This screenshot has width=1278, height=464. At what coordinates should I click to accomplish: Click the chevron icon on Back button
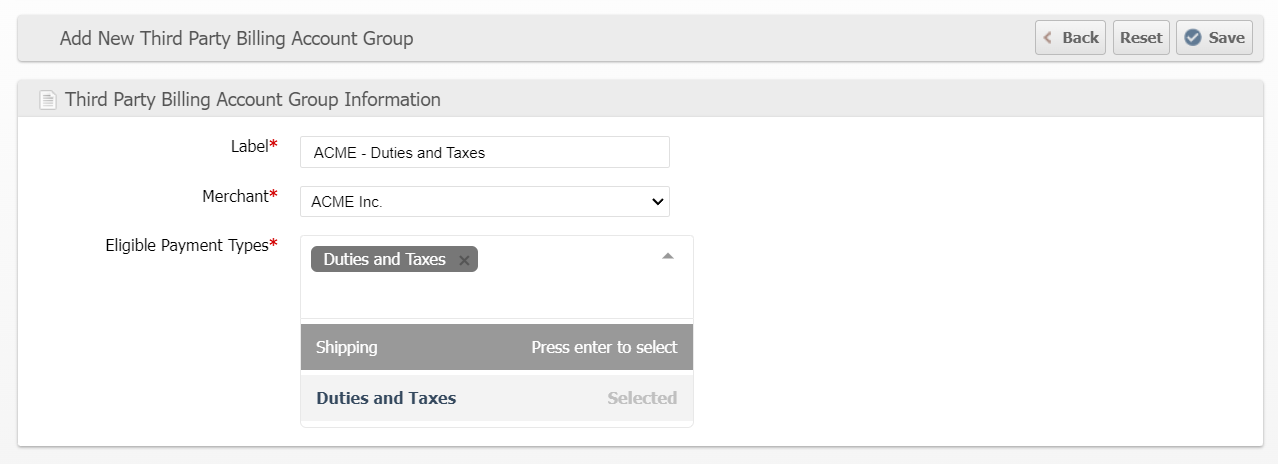[x=1048, y=38]
